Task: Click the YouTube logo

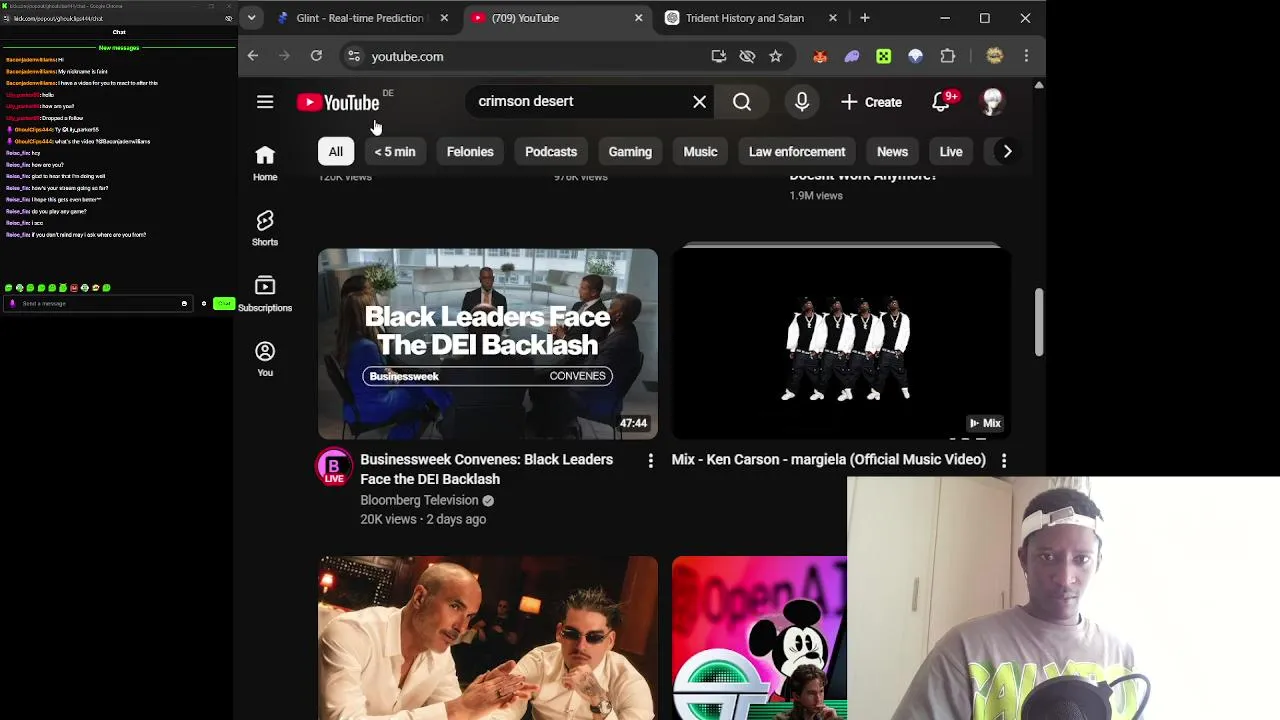Action: click(x=338, y=102)
